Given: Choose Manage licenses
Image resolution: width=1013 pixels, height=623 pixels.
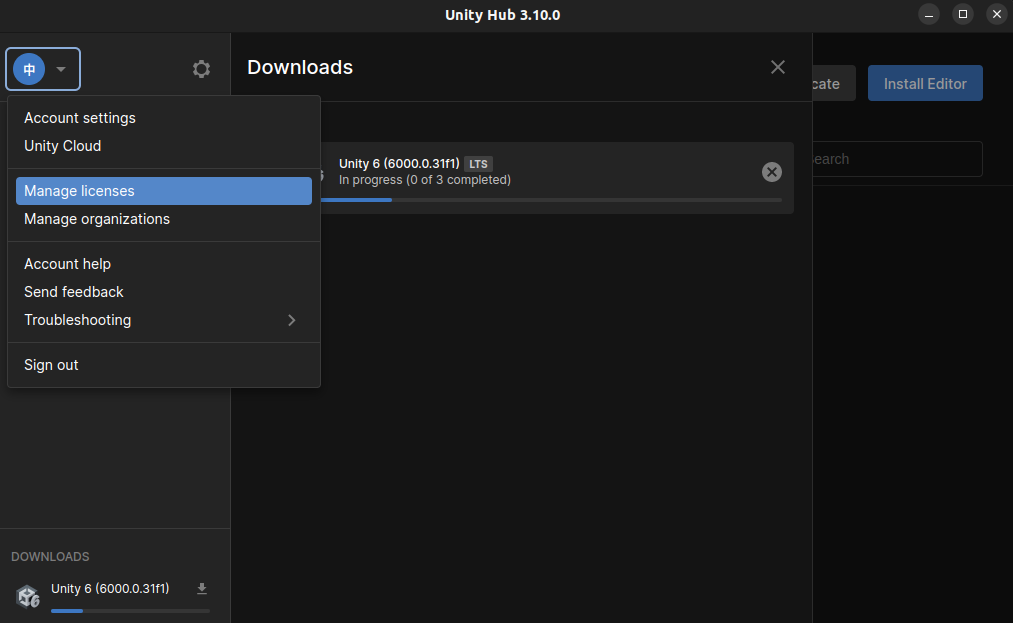Looking at the screenshot, I should coord(79,191).
